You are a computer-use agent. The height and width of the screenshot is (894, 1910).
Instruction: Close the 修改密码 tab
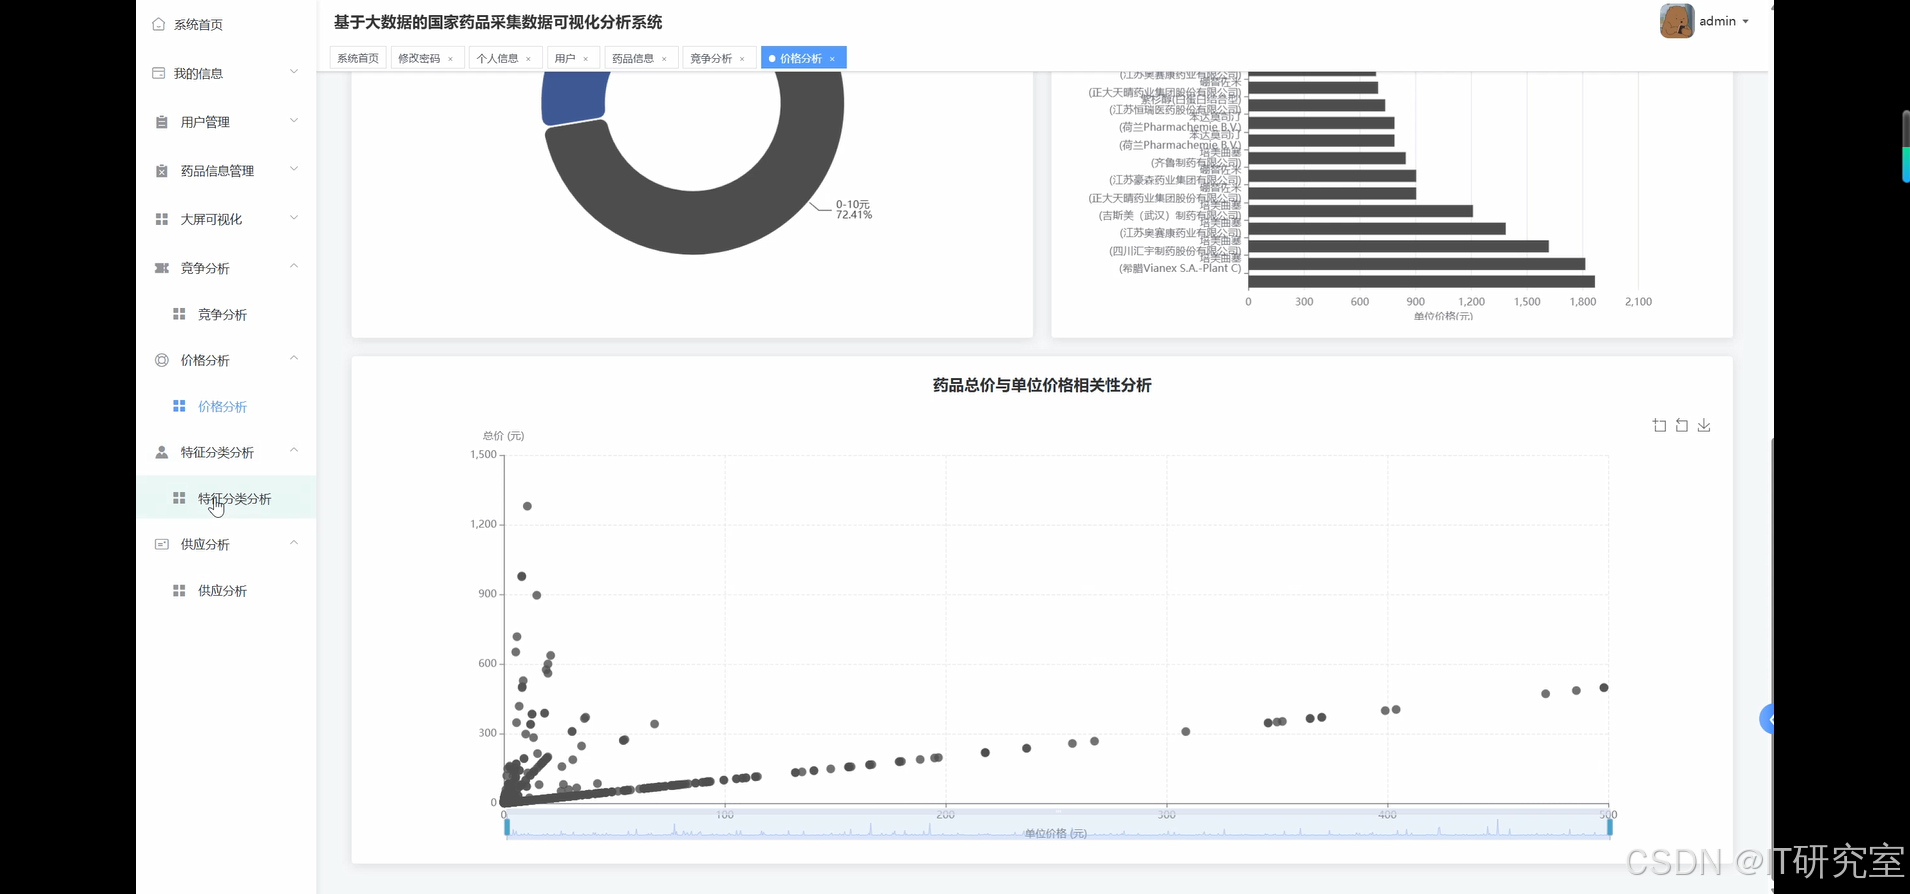(x=450, y=59)
